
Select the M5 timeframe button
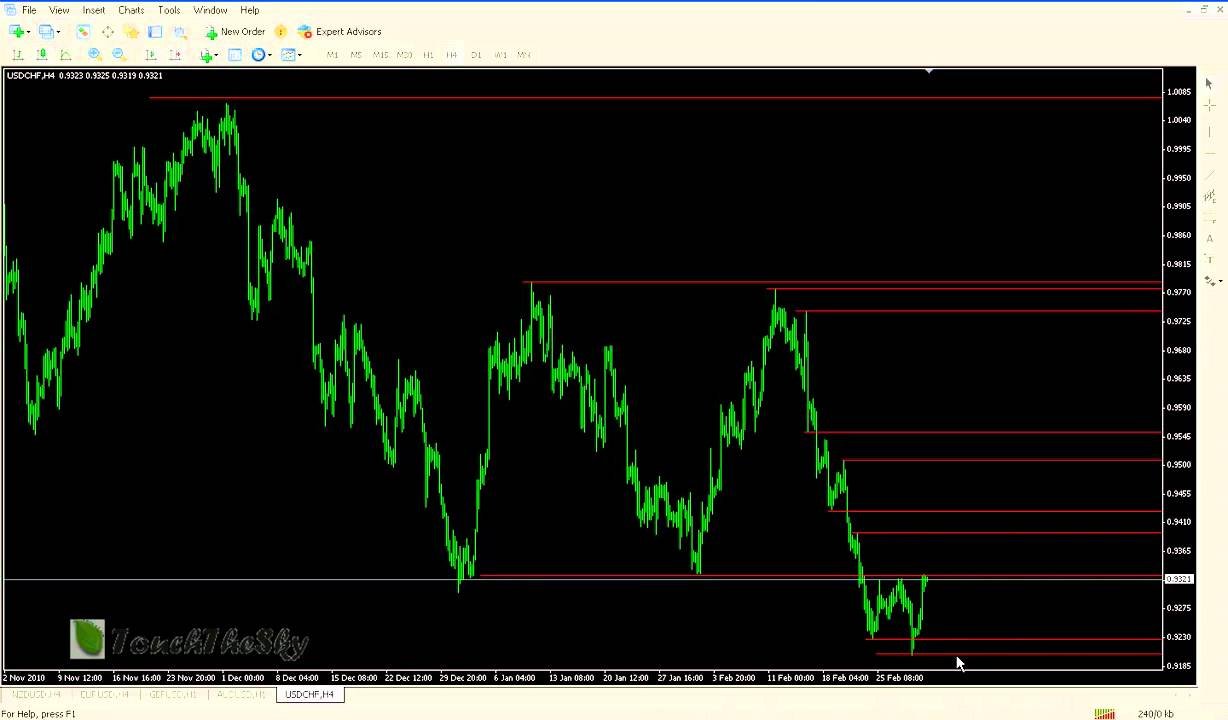click(x=356, y=55)
